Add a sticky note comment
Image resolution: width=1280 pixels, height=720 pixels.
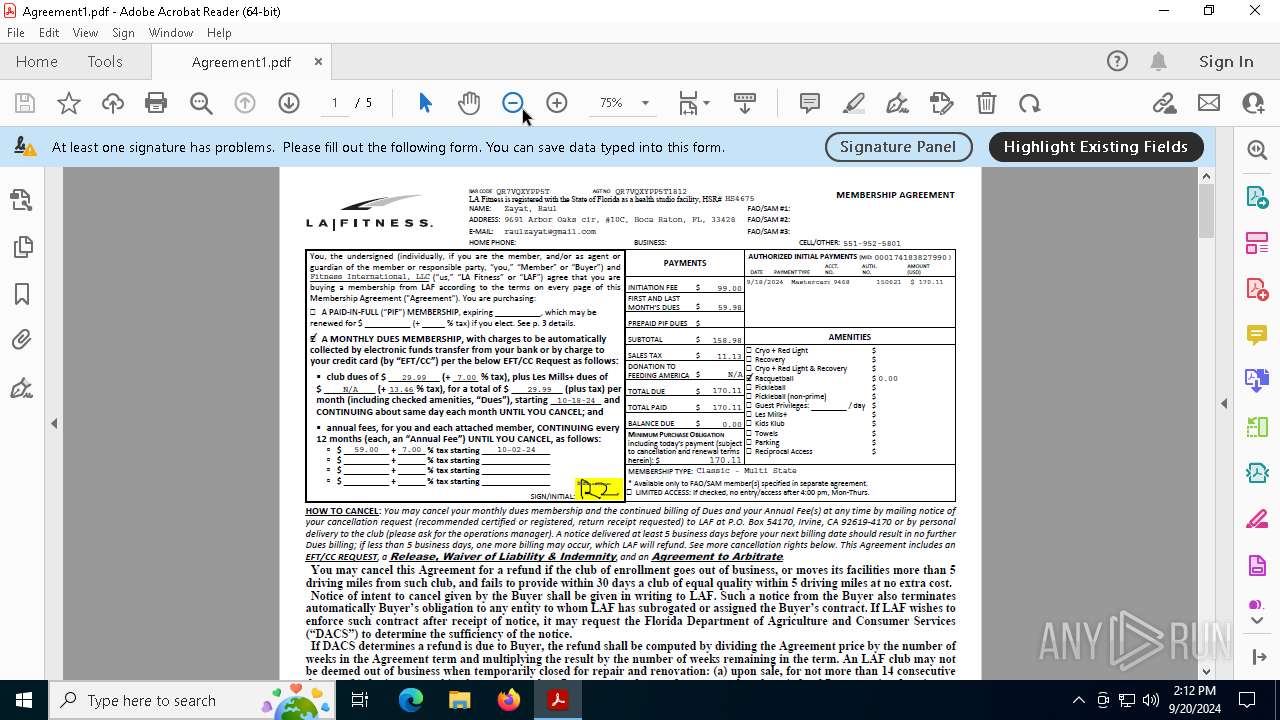[810, 103]
